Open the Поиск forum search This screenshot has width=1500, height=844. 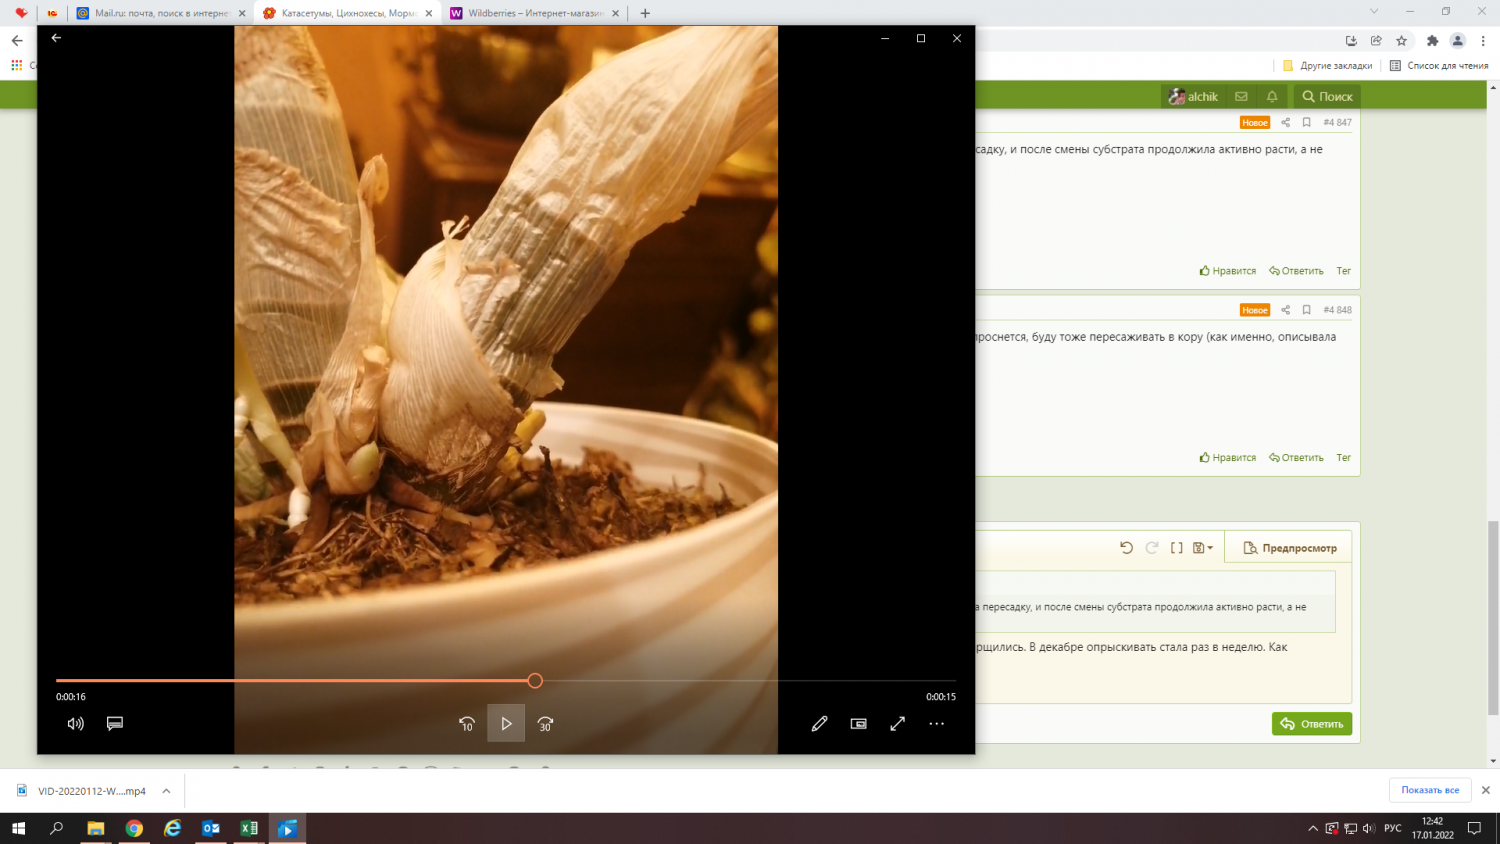(x=1327, y=97)
